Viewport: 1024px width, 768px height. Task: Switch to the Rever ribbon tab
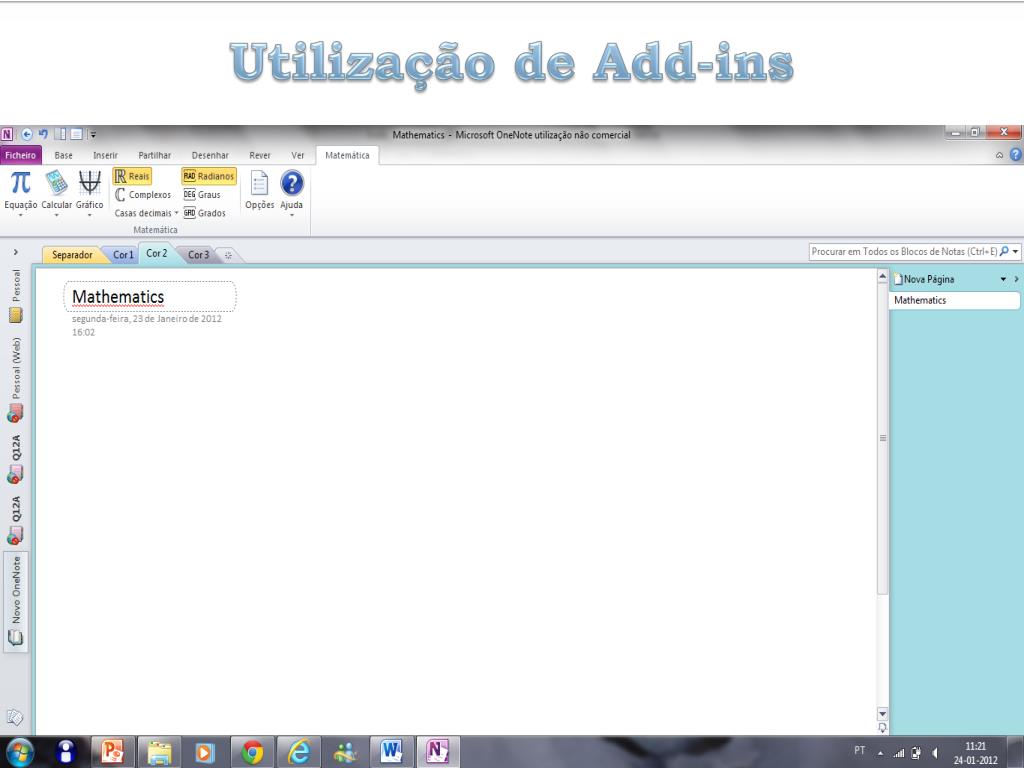coord(259,155)
